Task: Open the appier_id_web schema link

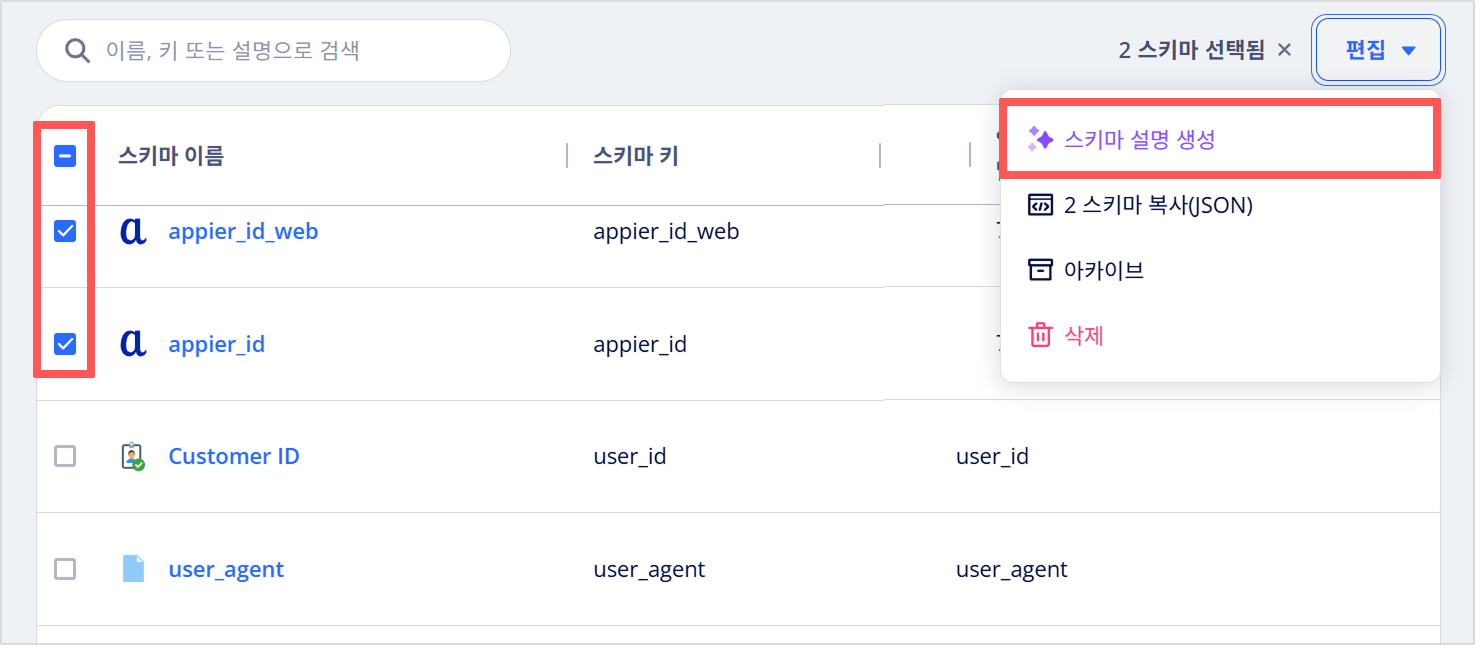Action: (x=243, y=232)
